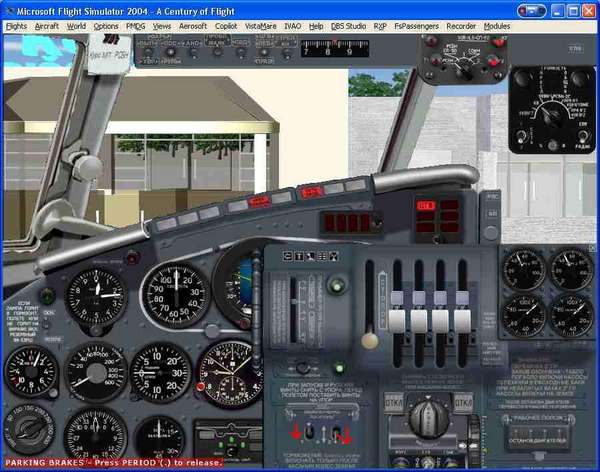Open the Aircraft menu
This screenshot has width=600, height=472.
tap(46, 25)
